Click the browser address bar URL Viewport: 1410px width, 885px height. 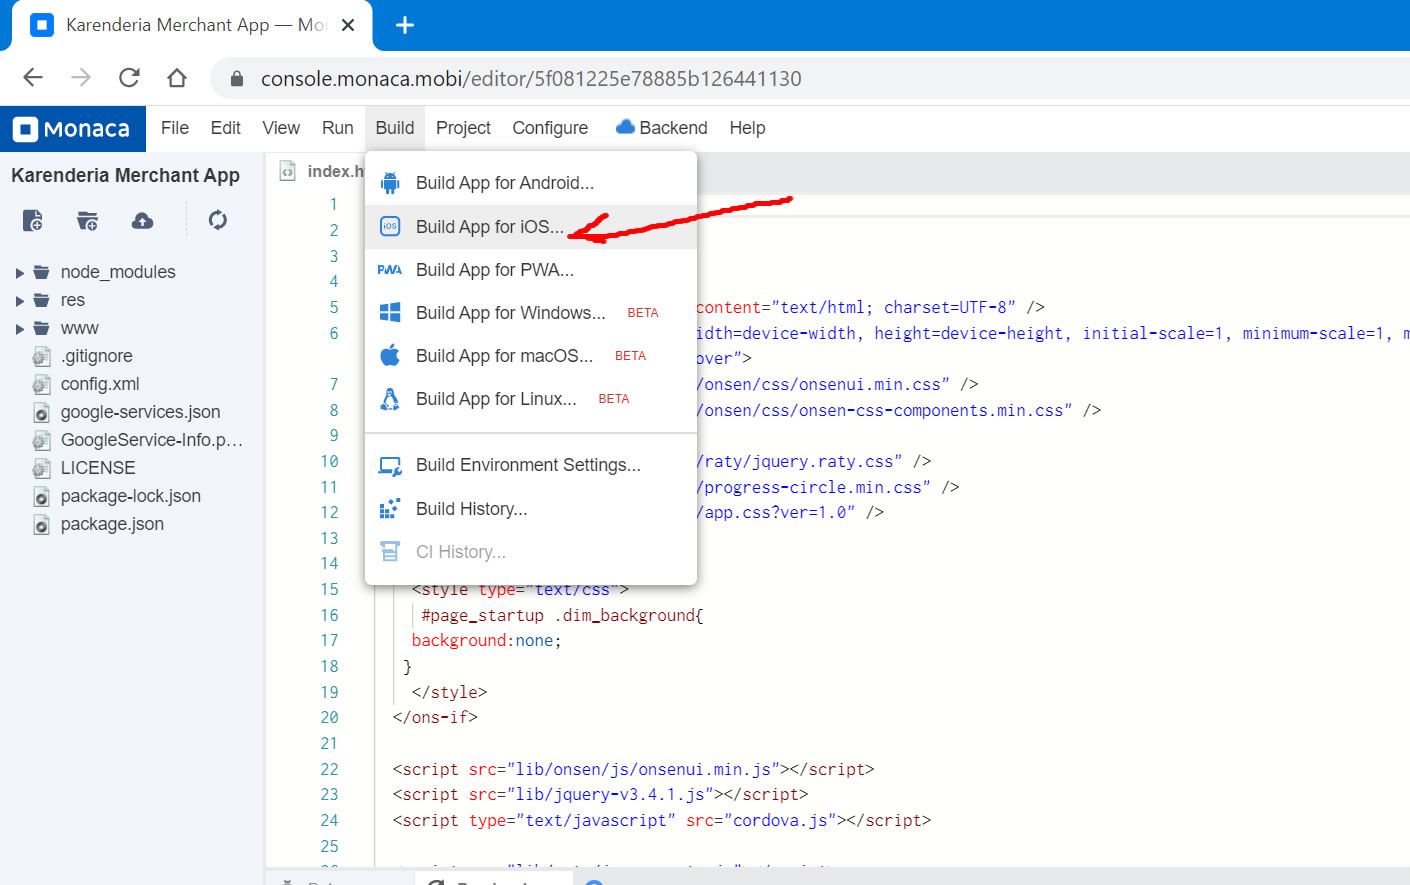530,79
